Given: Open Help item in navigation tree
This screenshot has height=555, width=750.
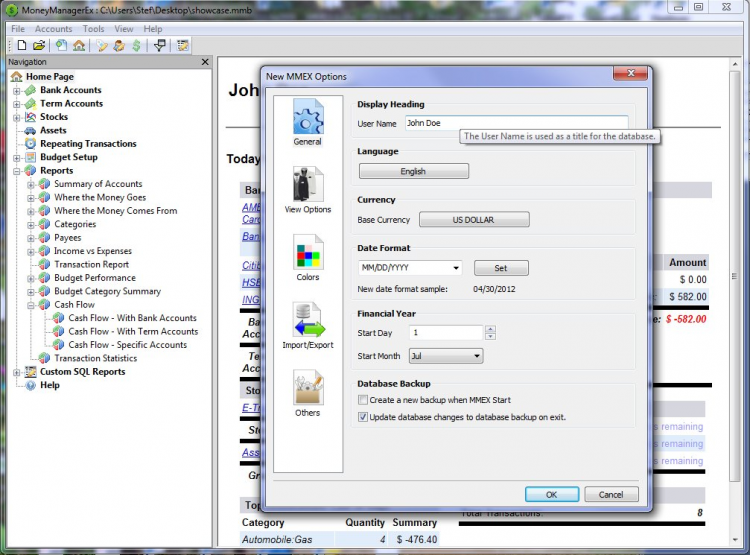Looking at the screenshot, I should [50, 385].
